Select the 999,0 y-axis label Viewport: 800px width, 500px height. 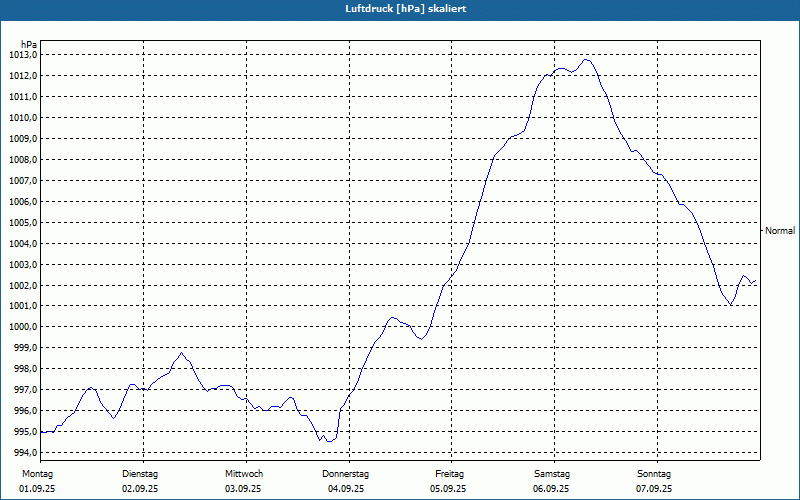(x=24, y=347)
